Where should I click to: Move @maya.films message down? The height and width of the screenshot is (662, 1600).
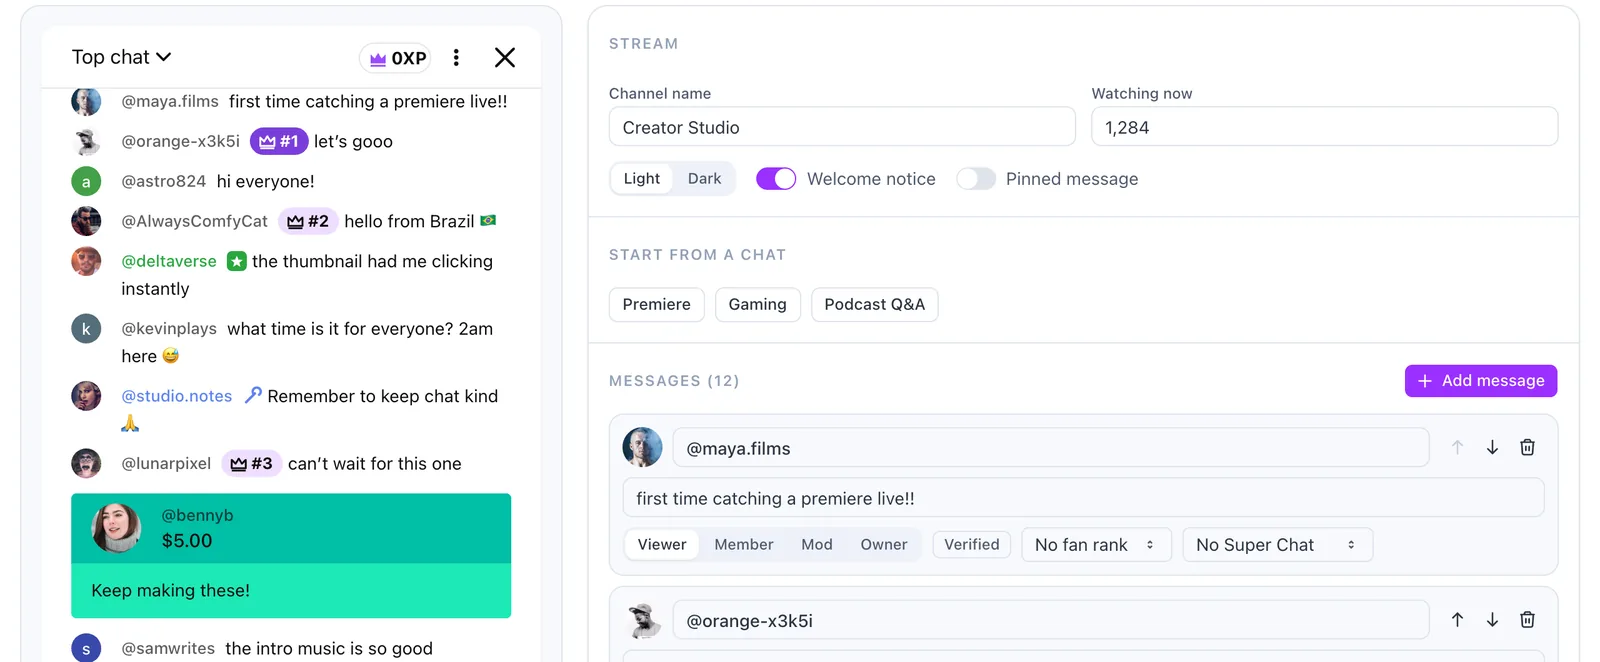[x=1492, y=447]
